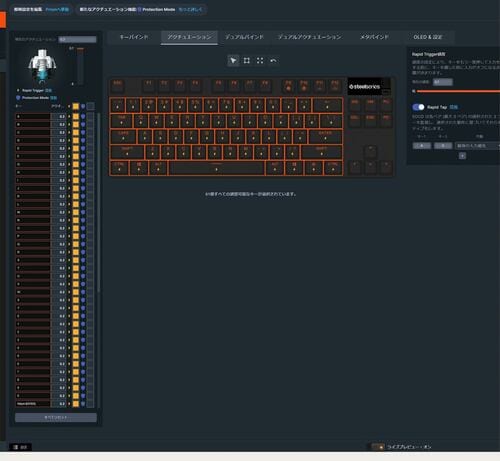Open the デュアルアクチュエーション tab
The image size is (500, 461).
click(309, 37)
